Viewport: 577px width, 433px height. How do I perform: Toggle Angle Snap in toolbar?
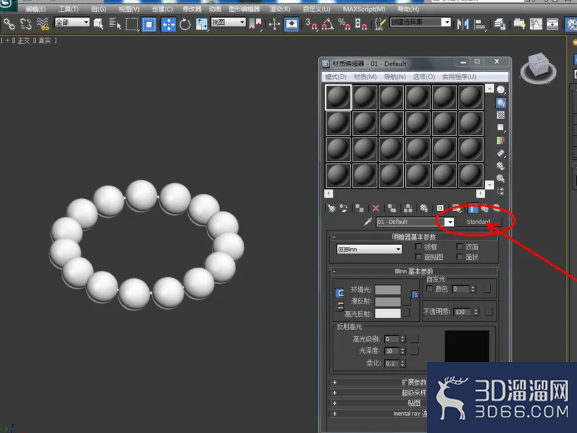pos(328,24)
